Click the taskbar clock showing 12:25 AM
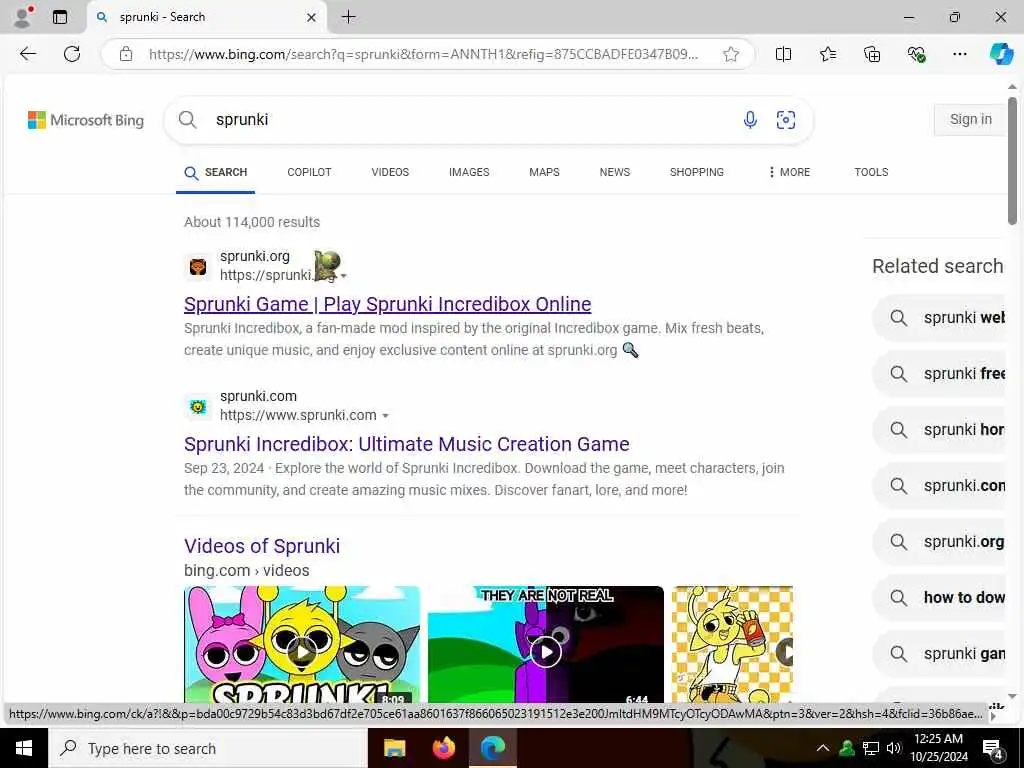The height and width of the screenshot is (768, 1024). pyautogui.click(x=938, y=748)
